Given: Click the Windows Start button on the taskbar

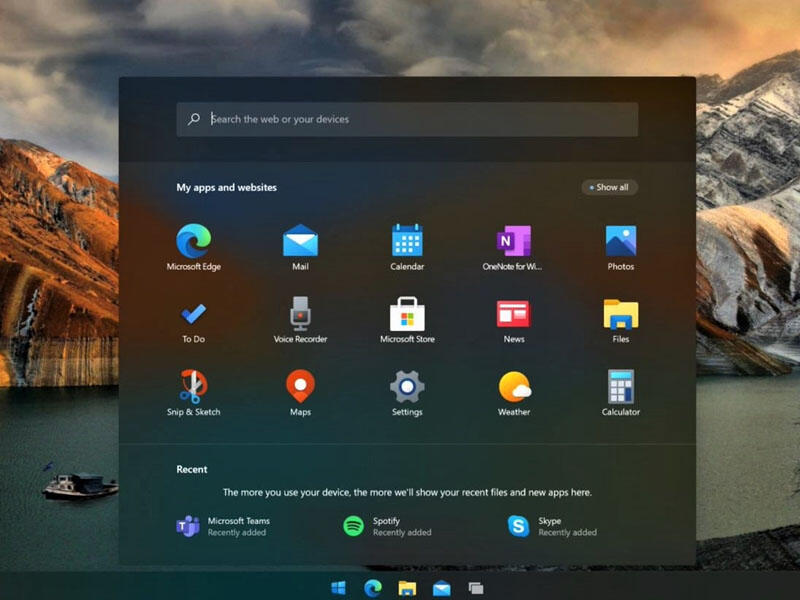Looking at the screenshot, I should [339, 587].
